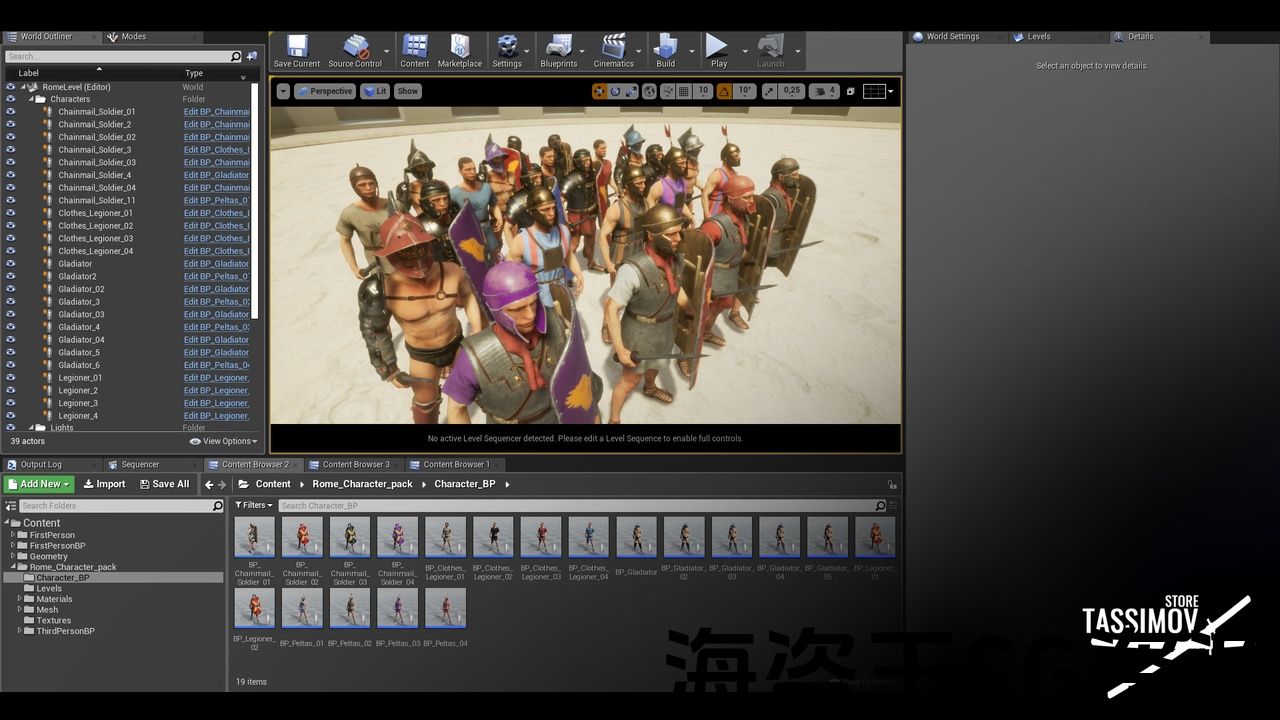Image resolution: width=1280 pixels, height=720 pixels.
Task: Toggle rotation angle snapping in the viewport
Action: (x=724, y=91)
